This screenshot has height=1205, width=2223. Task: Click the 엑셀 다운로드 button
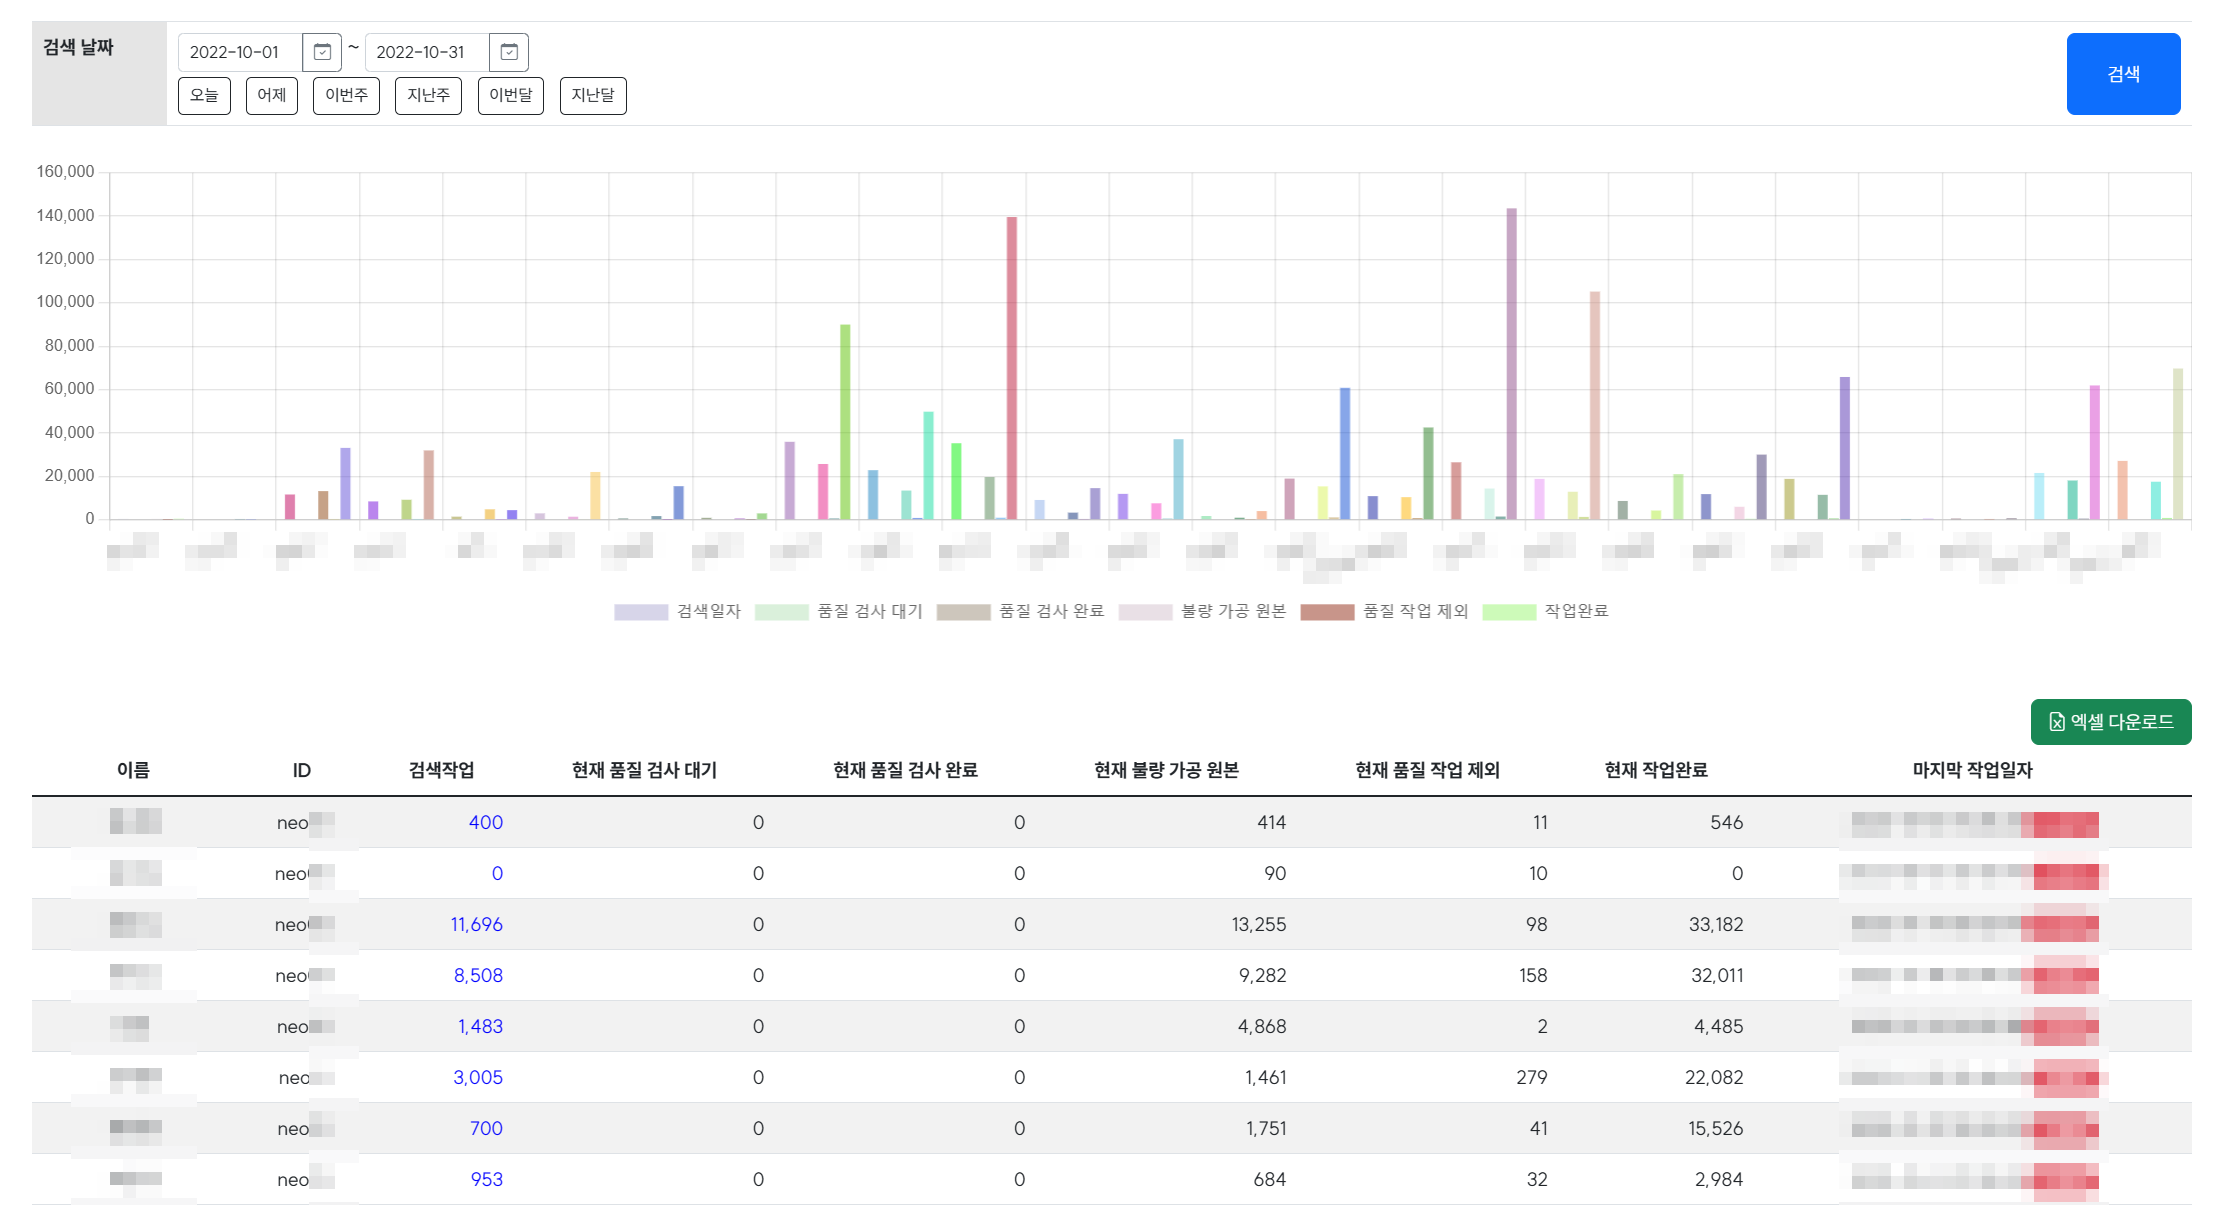tap(2110, 722)
